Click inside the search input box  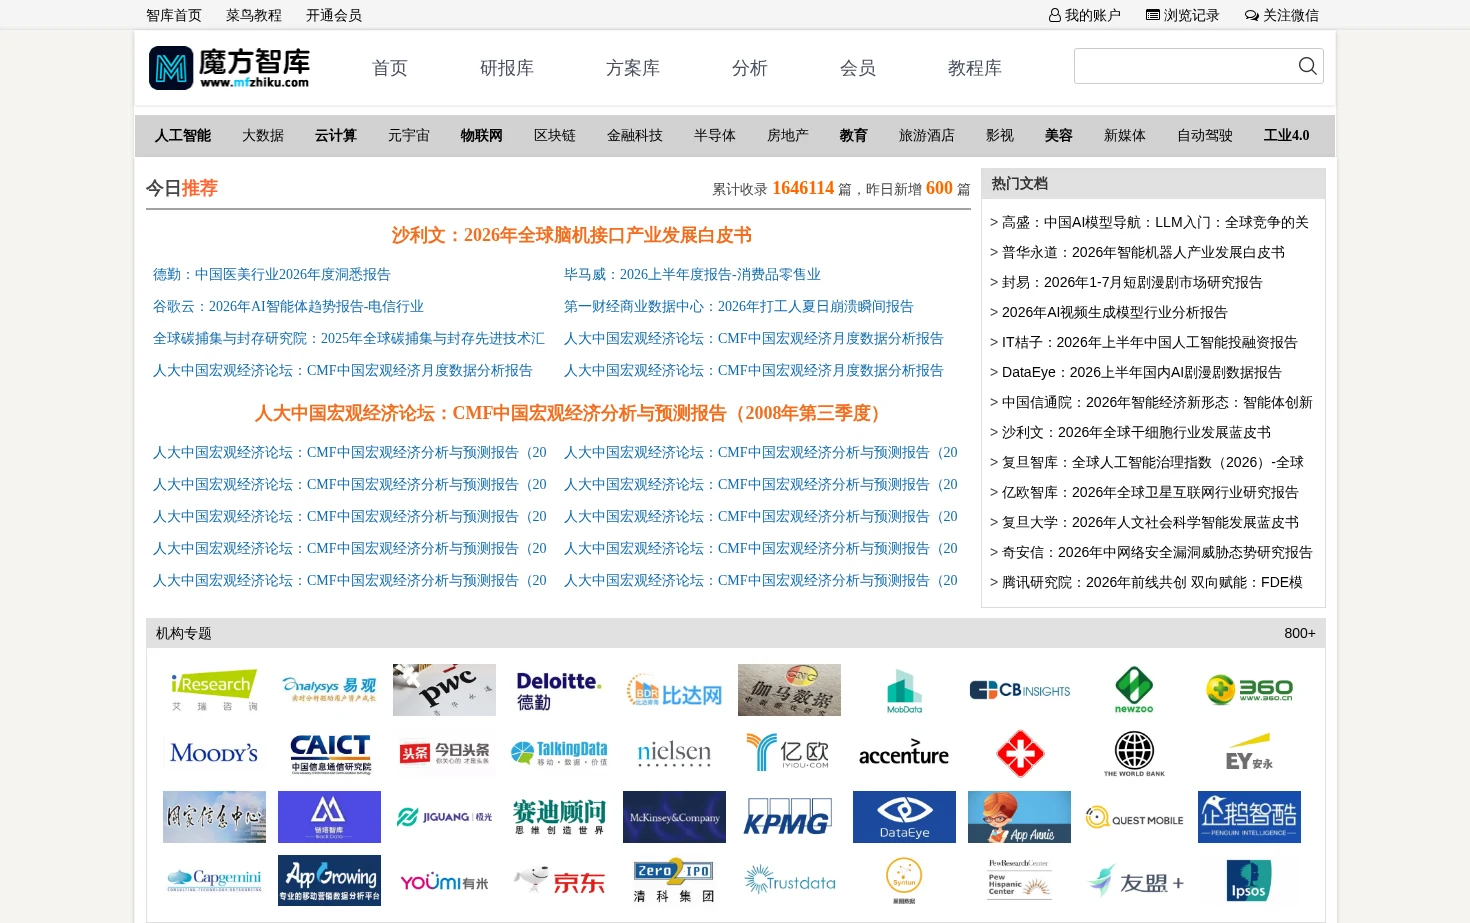coord(1184,66)
